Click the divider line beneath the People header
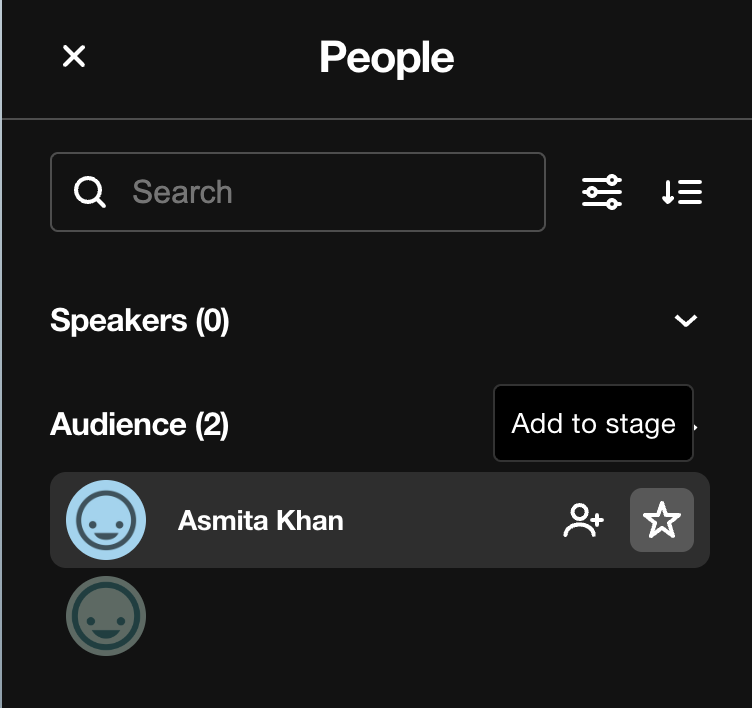This screenshot has width=752, height=708. coord(377,118)
